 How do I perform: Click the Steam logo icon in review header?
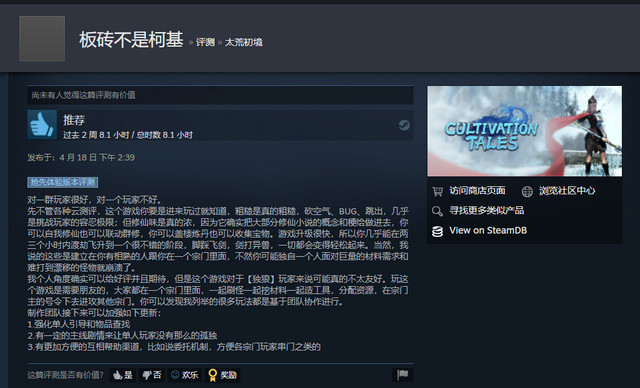click(404, 125)
